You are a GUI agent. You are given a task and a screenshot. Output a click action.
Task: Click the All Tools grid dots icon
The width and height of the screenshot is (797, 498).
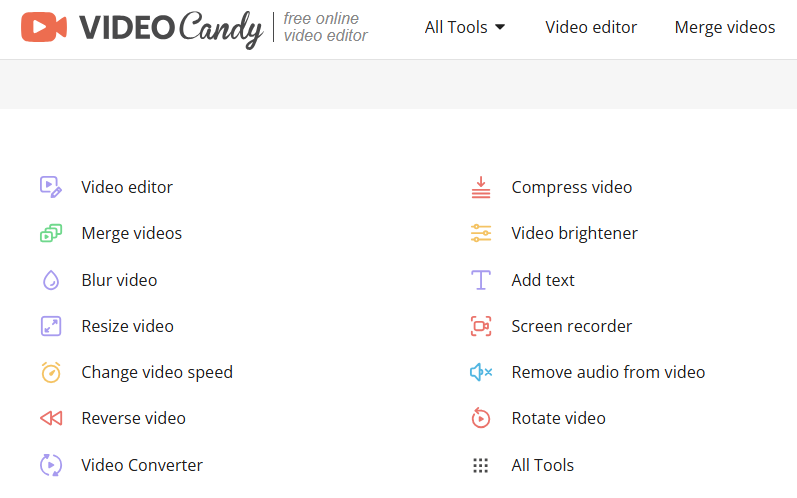click(x=481, y=465)
